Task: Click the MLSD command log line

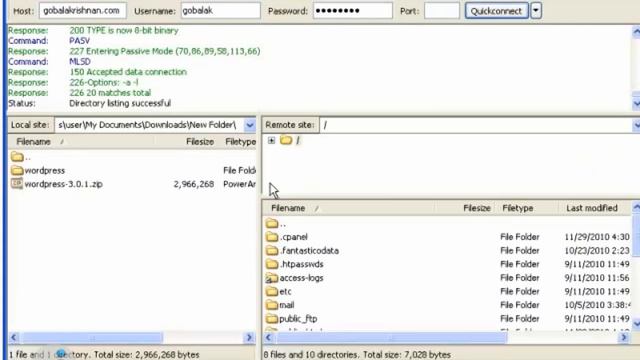Action: point(80,62)
